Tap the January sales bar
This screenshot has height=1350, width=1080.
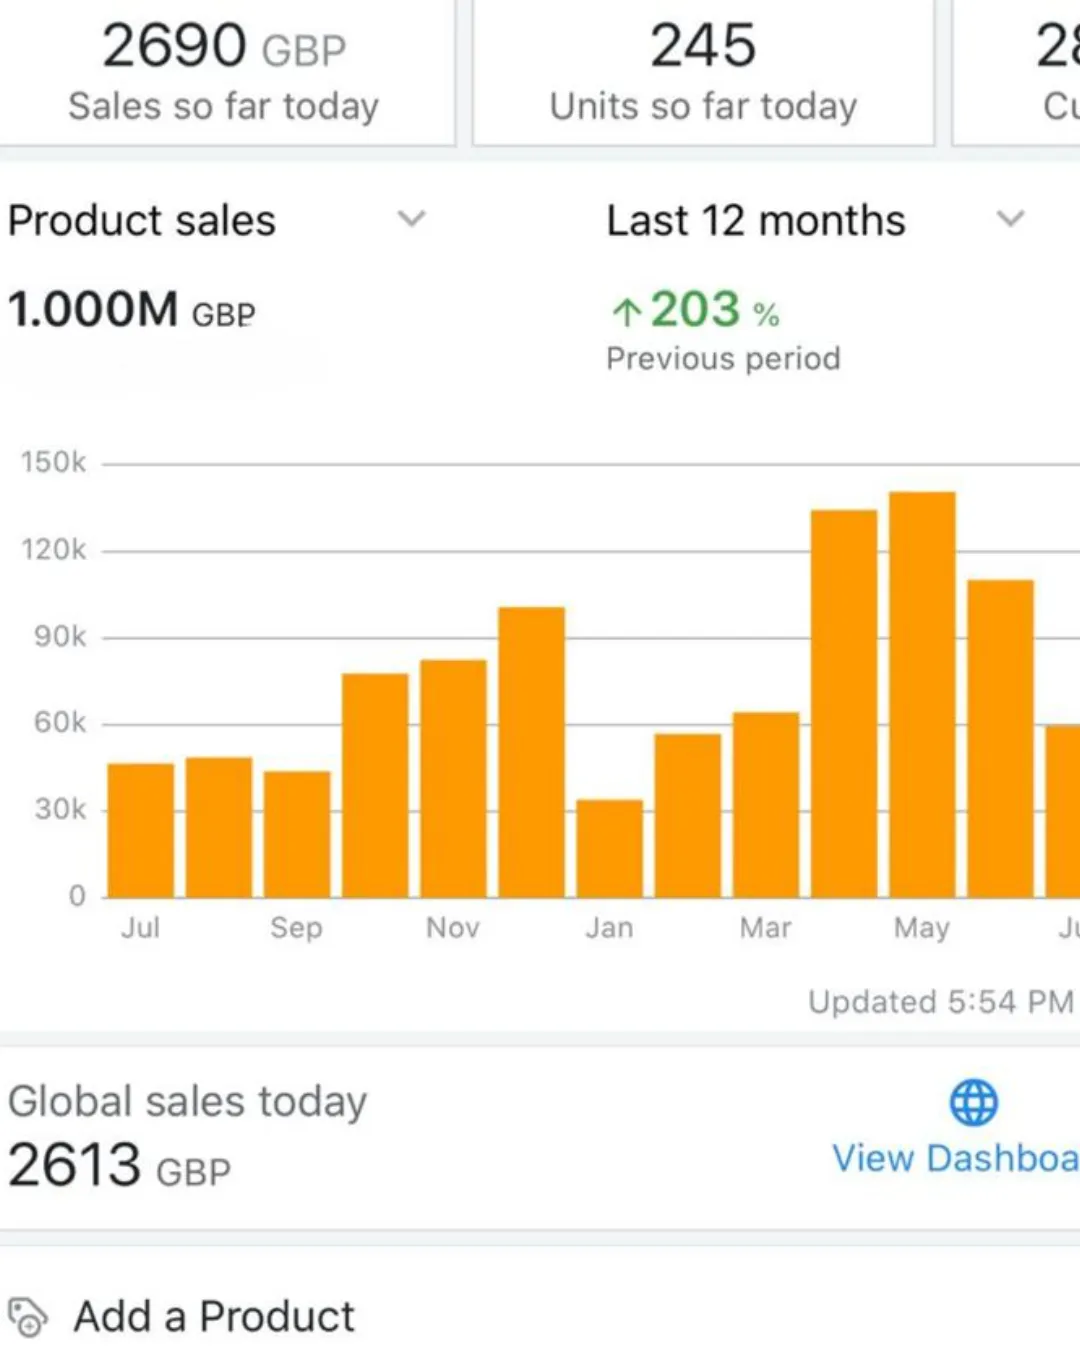(610, 848)
